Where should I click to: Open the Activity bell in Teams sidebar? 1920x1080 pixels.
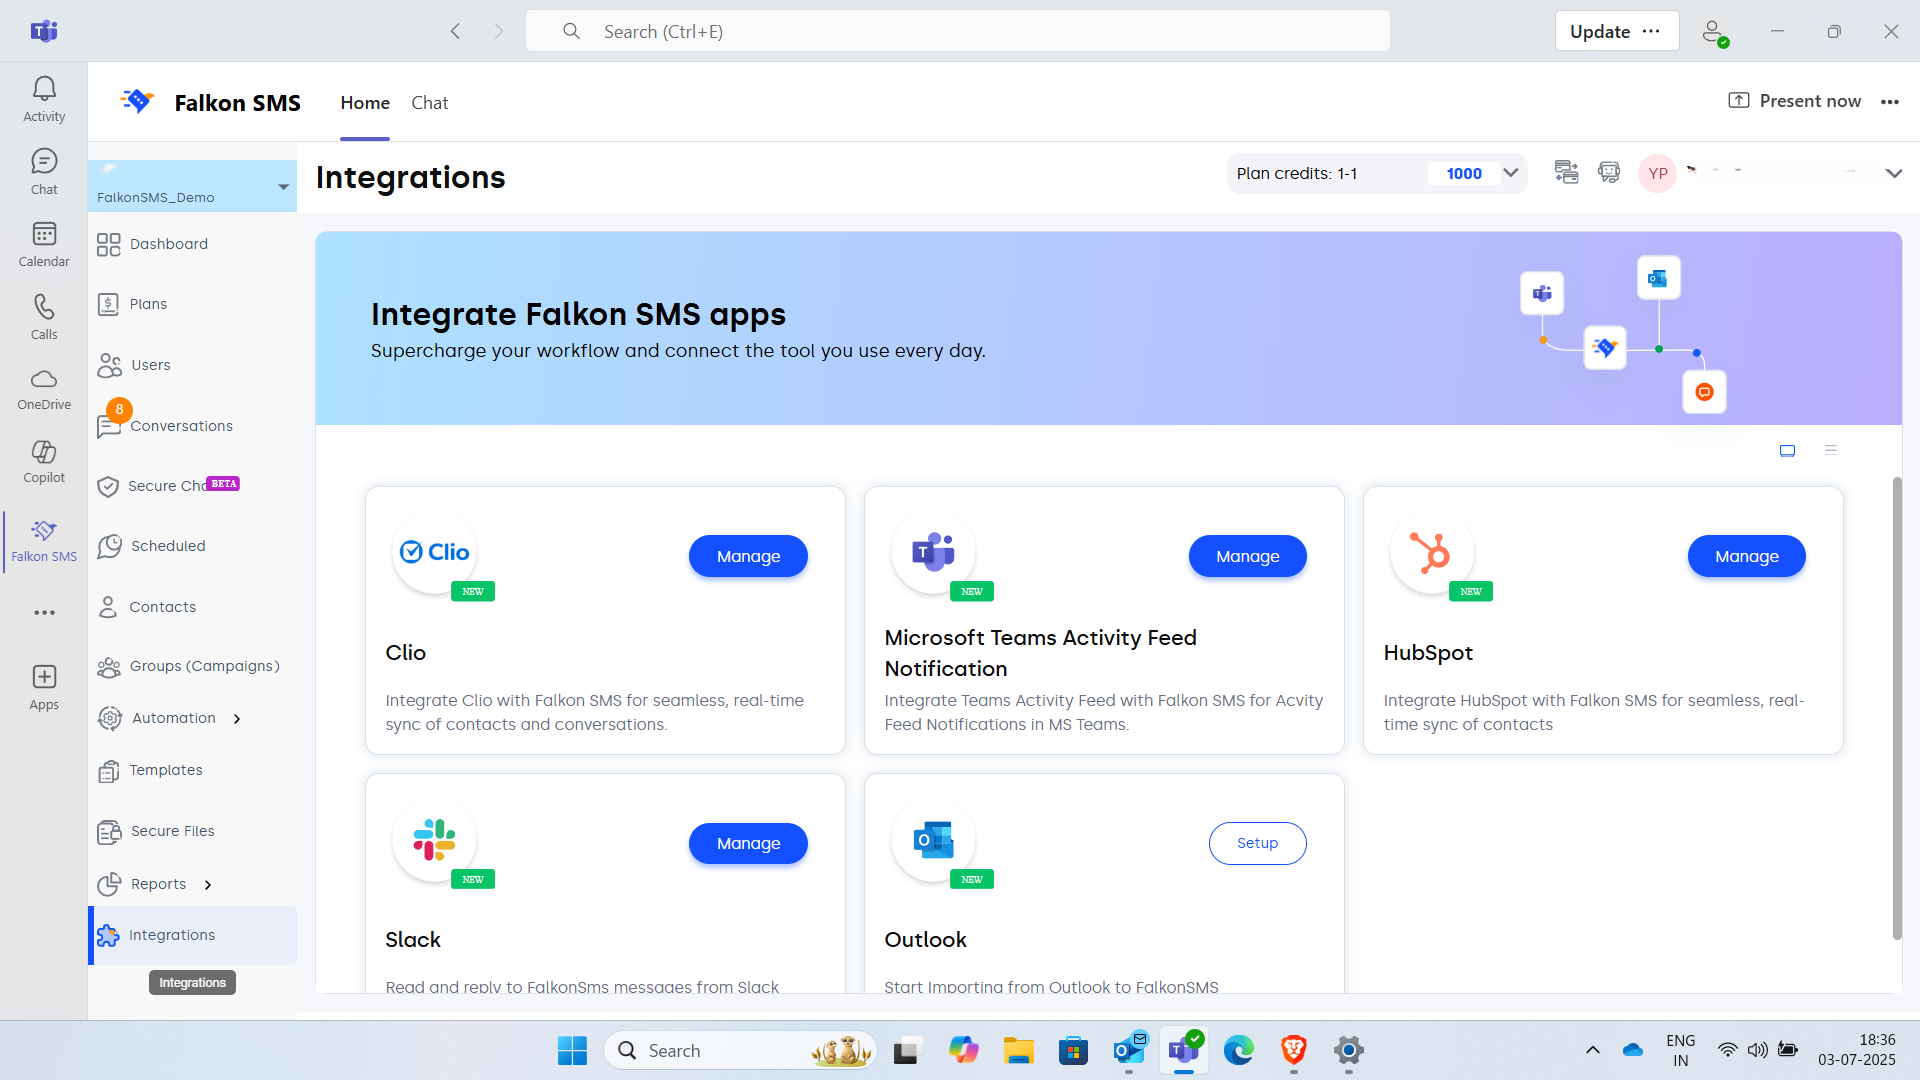point(44,98)
